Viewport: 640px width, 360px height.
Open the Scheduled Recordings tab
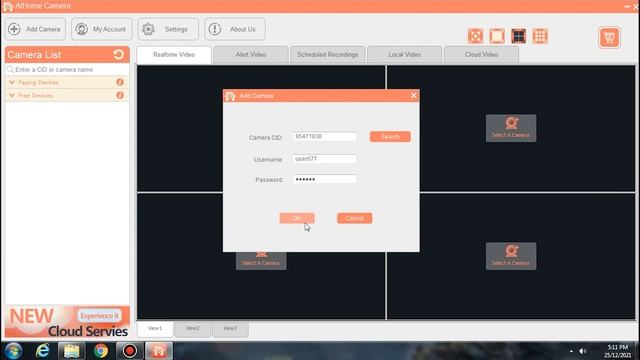point(327,55)
